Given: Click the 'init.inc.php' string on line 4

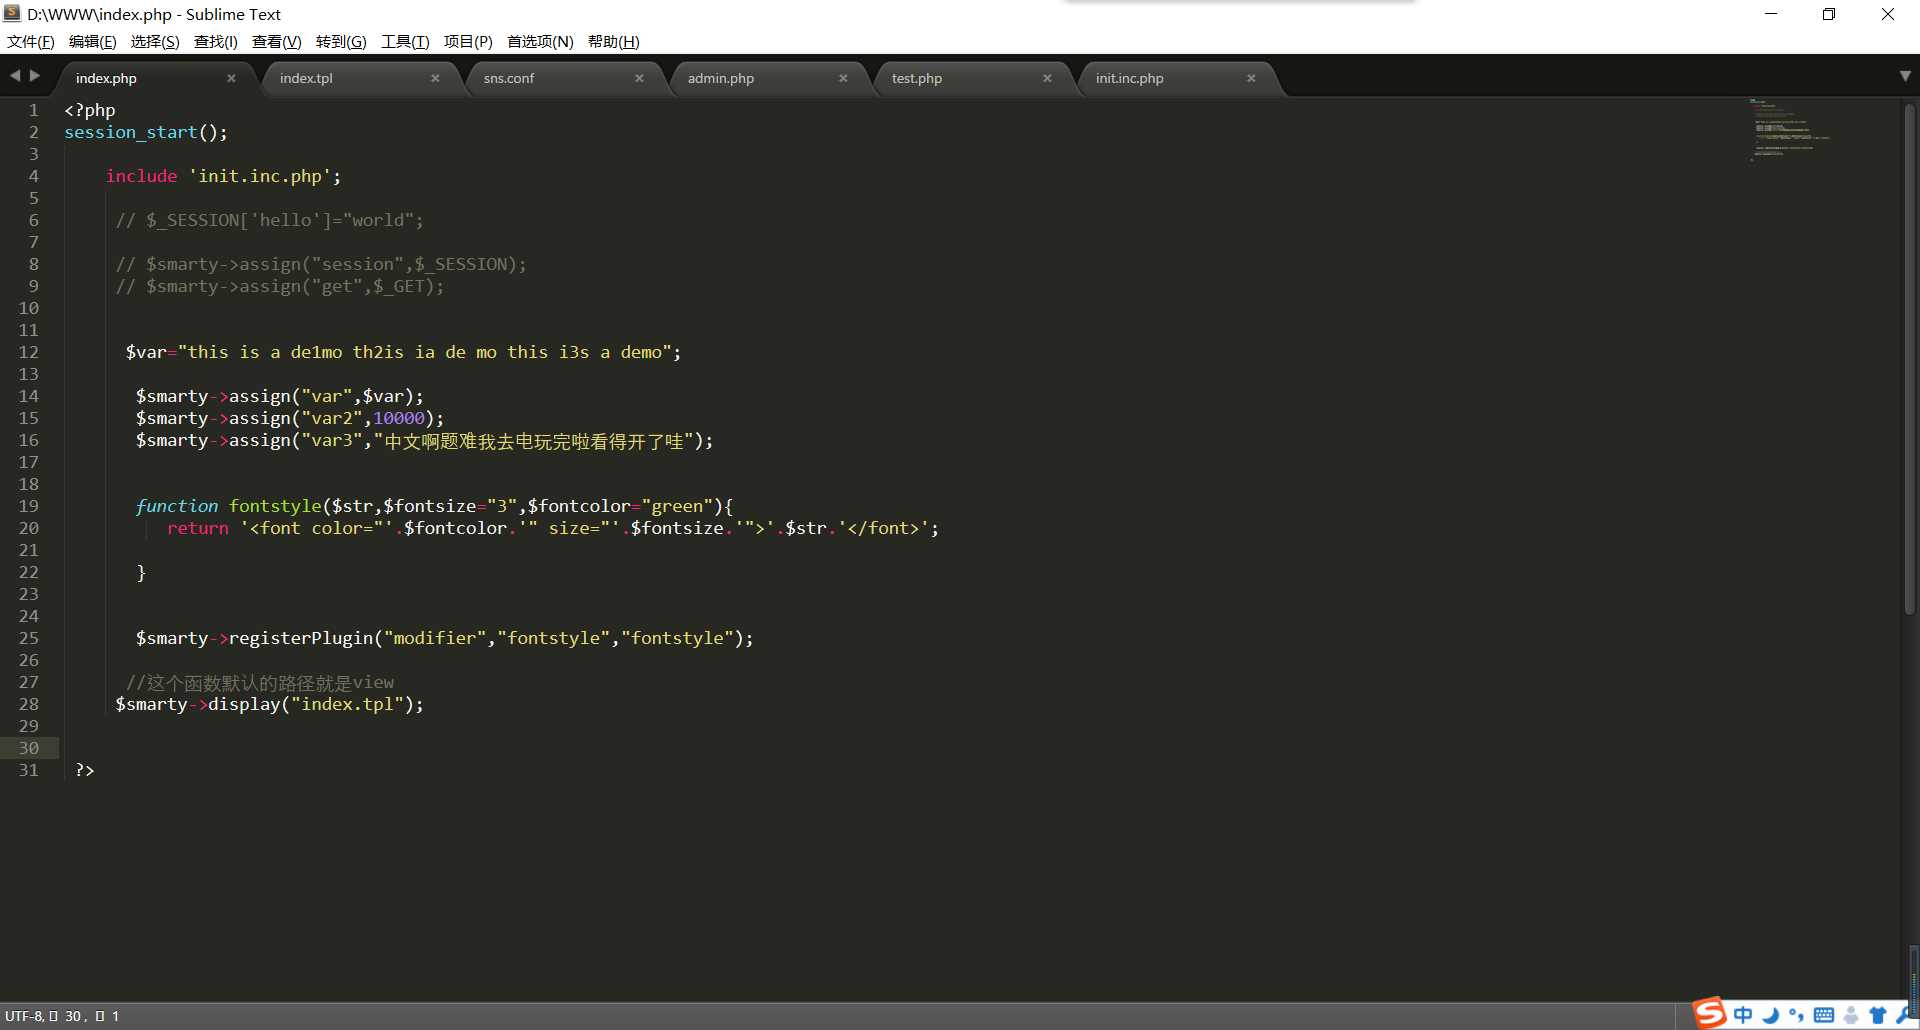Looking at the screenshot, I should (260, 176).
